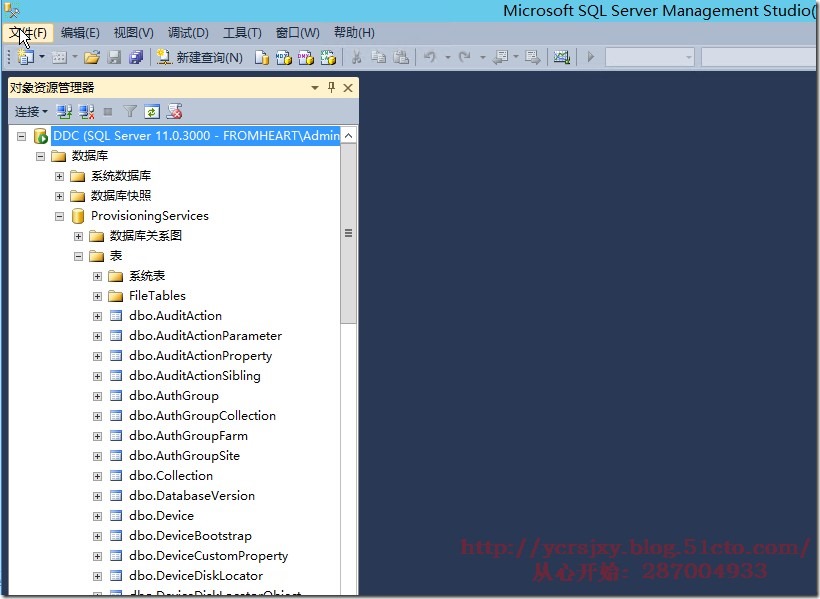Viewport: 820px width, 599px height.
Task: Select the DDC SQL Server node
Action: coord(196,136)
